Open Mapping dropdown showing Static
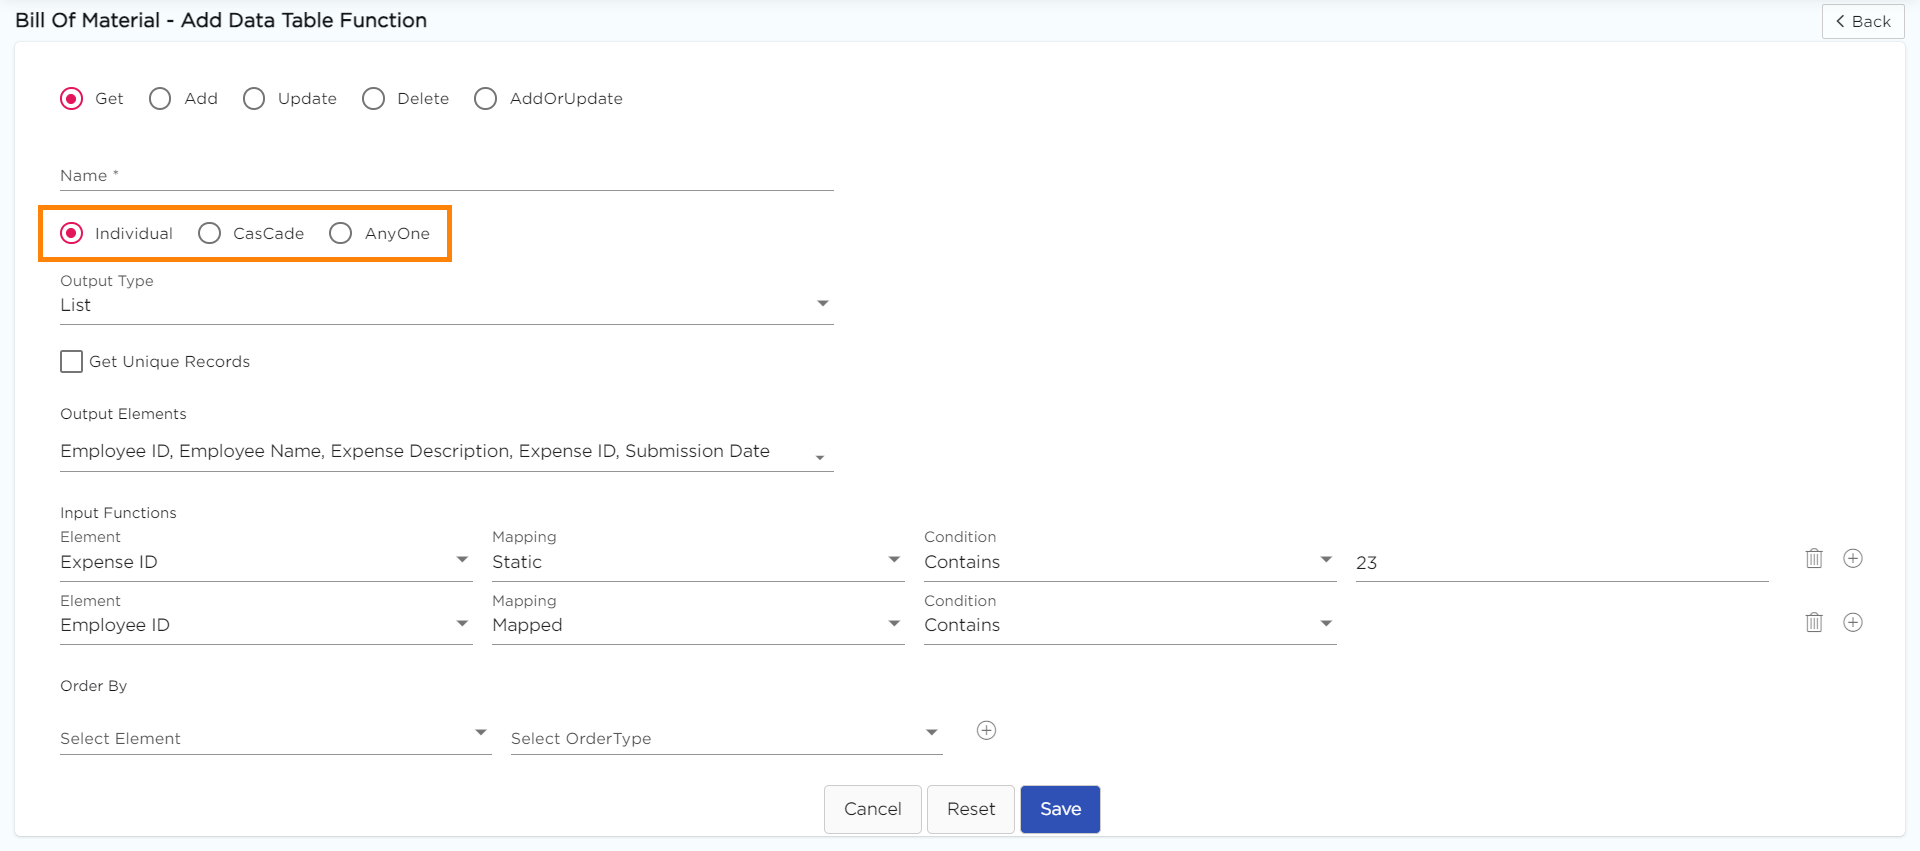The image size is (1920, 851). [697, 562]
